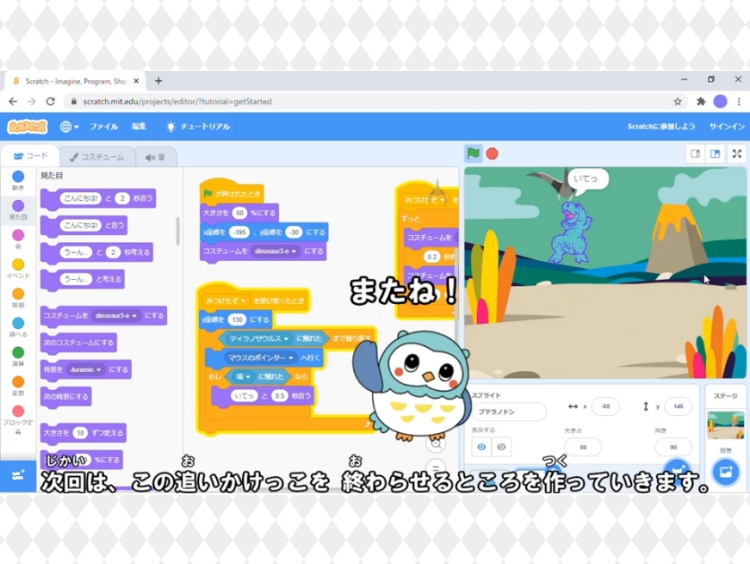The height and width of the screenshot is (564, 750).
Task: Click the 次のコスチュームにする block
Action: pos(79,343)
